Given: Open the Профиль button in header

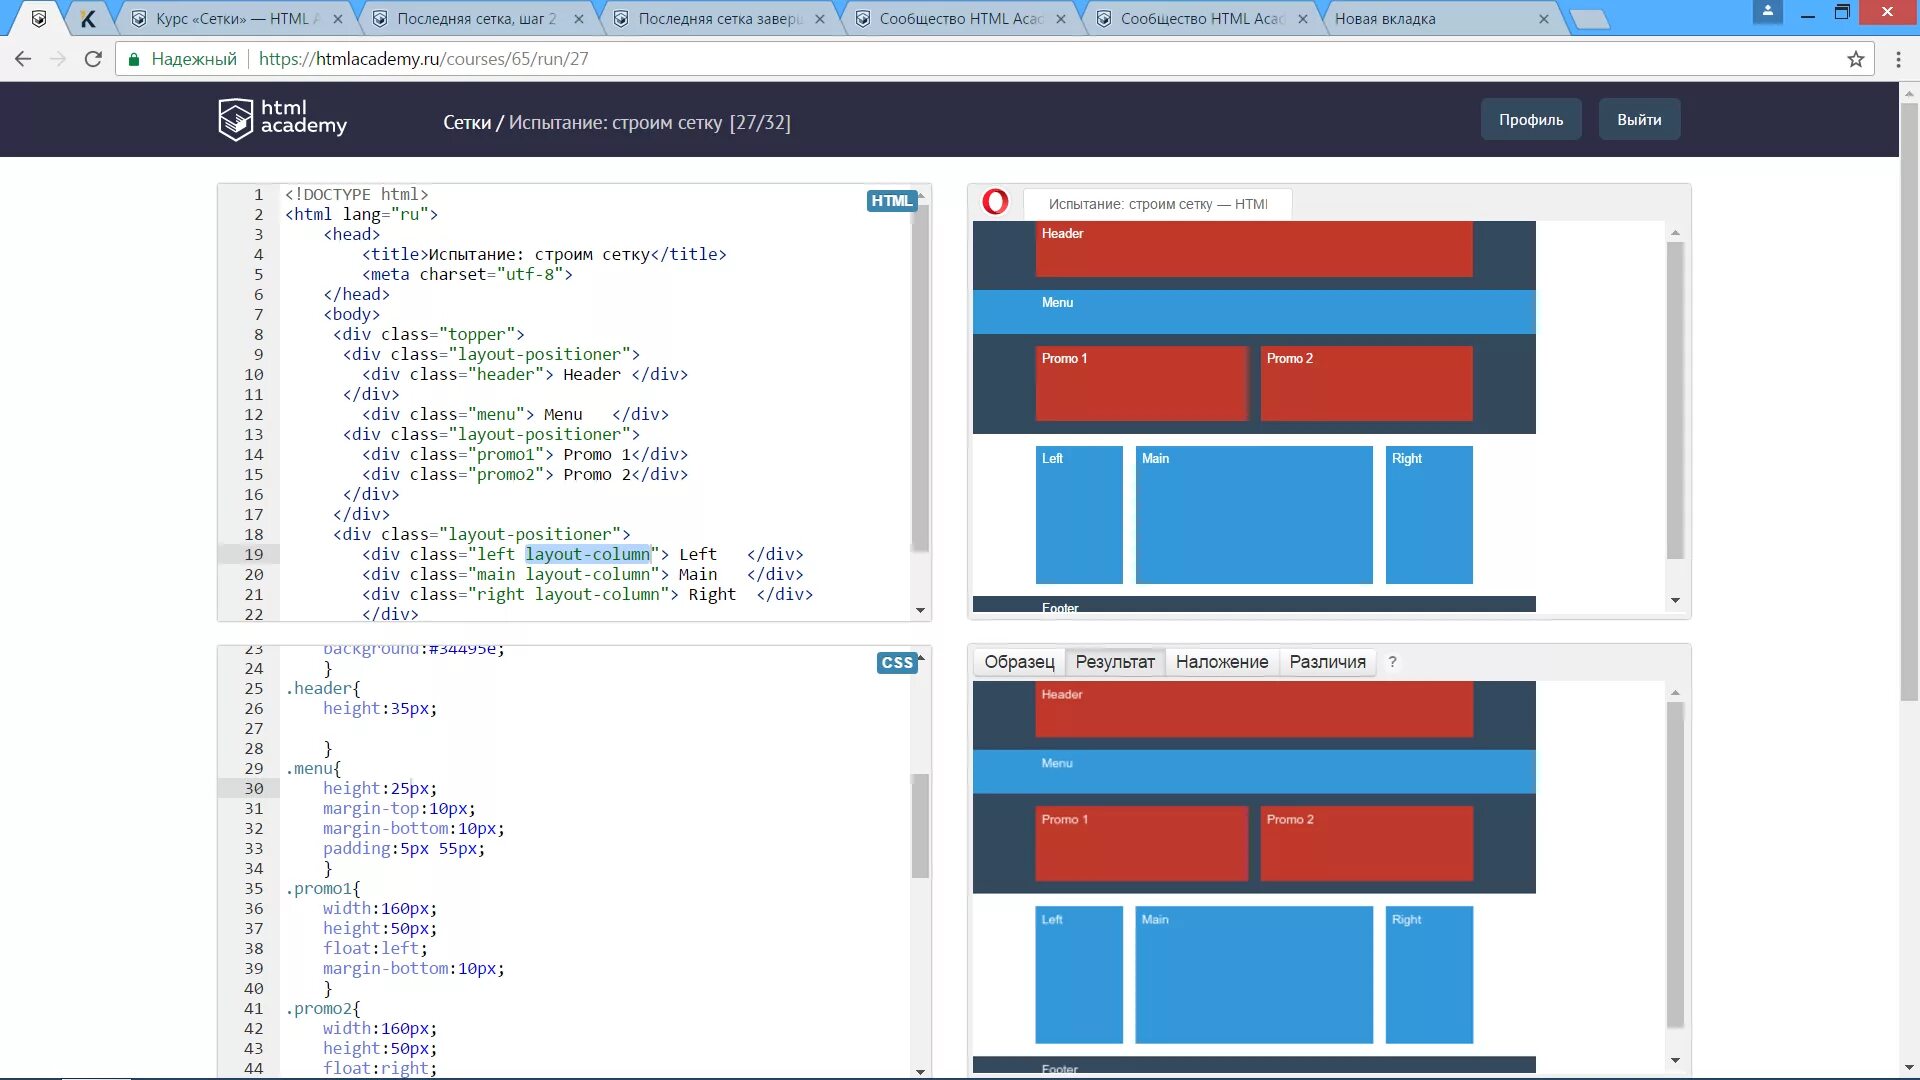Looking at the screenshot, I should 1532,120.
